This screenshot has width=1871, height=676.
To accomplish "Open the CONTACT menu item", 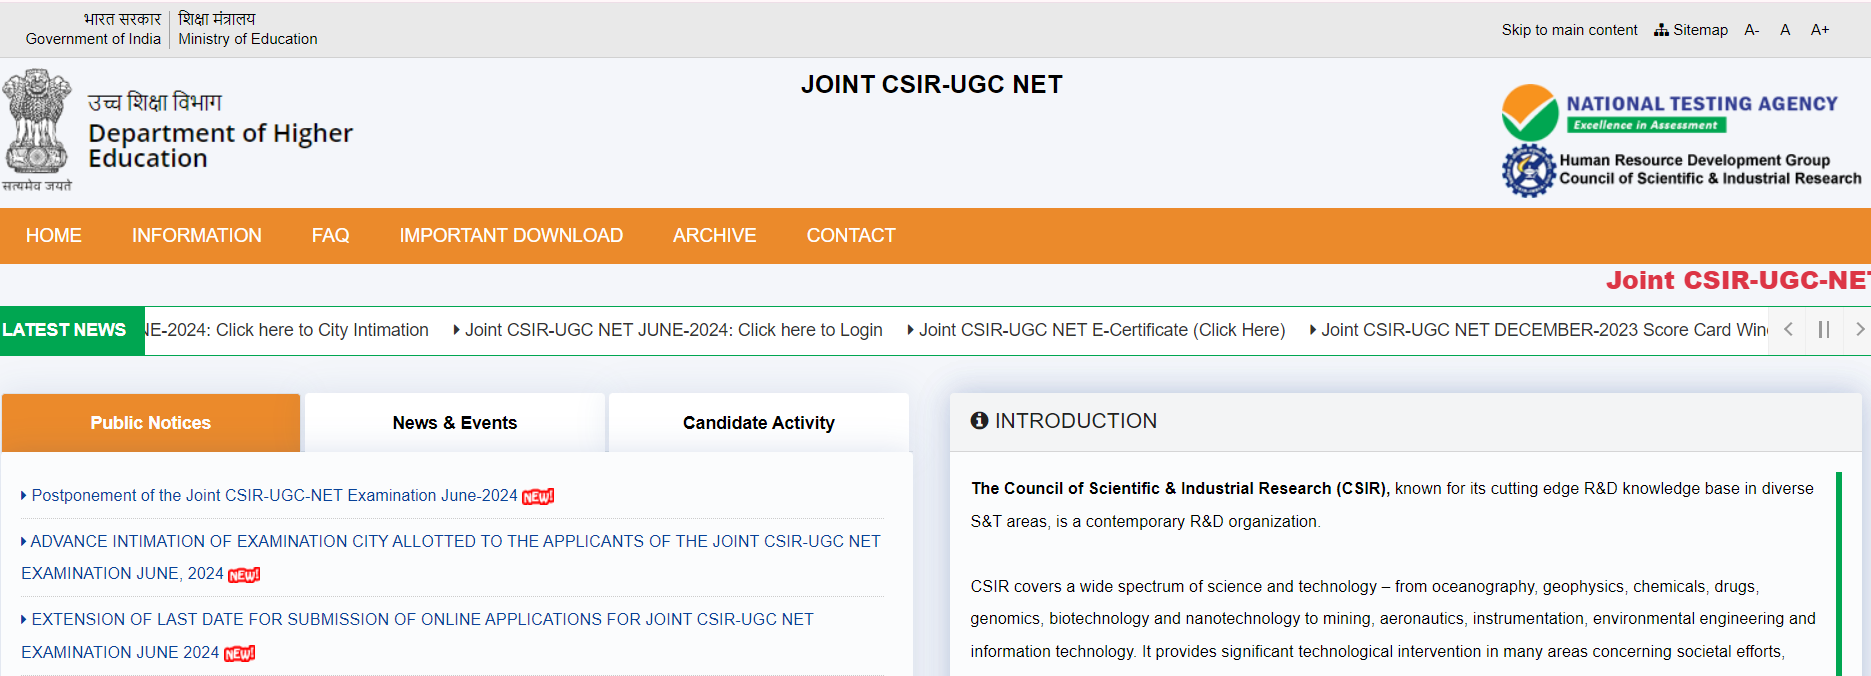I will tap(851, 236).
